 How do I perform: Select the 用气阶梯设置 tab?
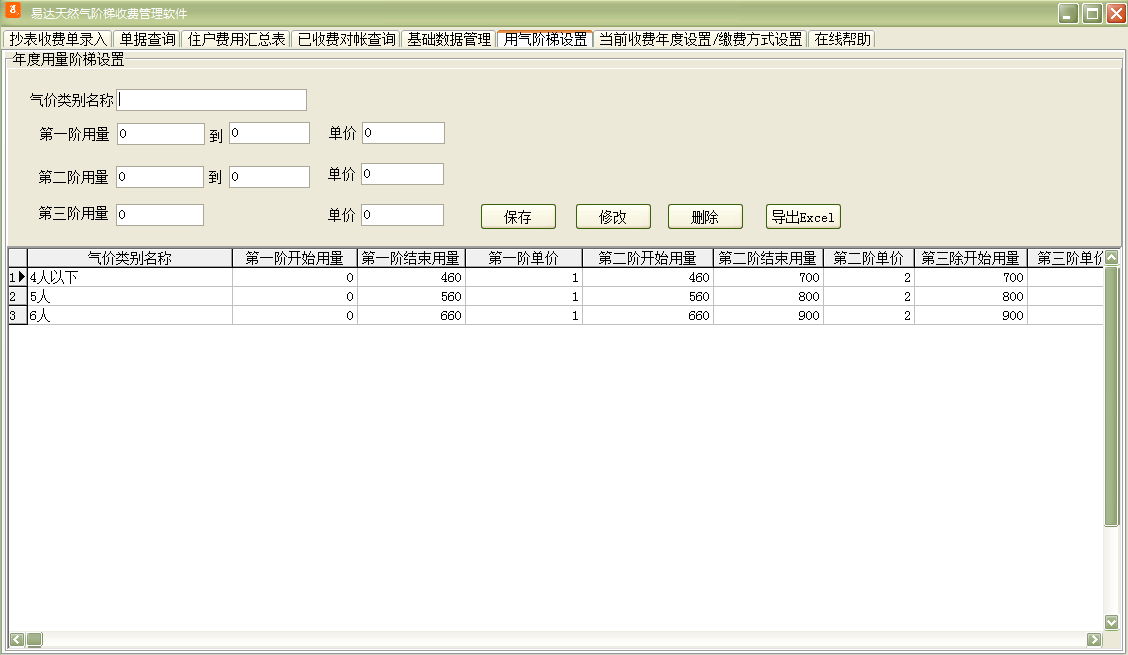point(545,39)
